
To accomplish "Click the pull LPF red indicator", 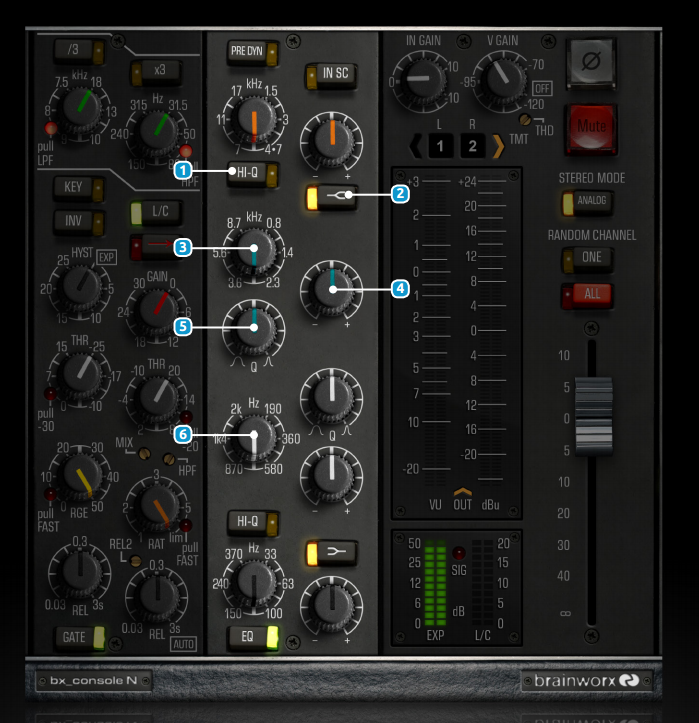I will coord(50,128).
